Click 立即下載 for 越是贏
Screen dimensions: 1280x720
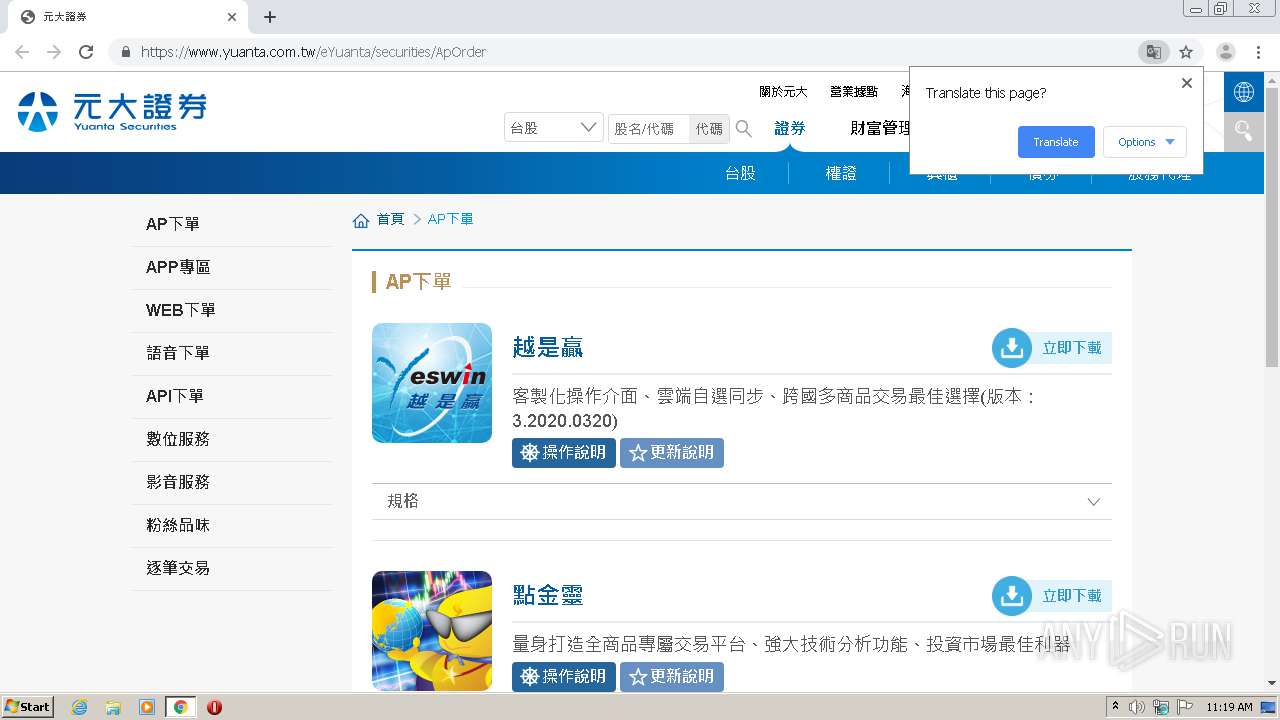(x=1072, y=348)
